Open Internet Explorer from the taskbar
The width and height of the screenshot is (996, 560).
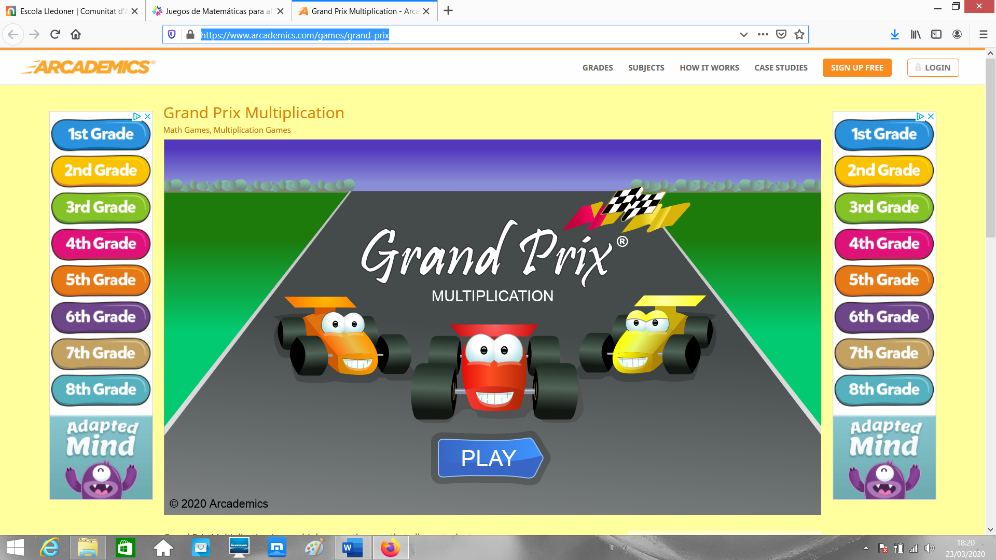coord(49,547)
